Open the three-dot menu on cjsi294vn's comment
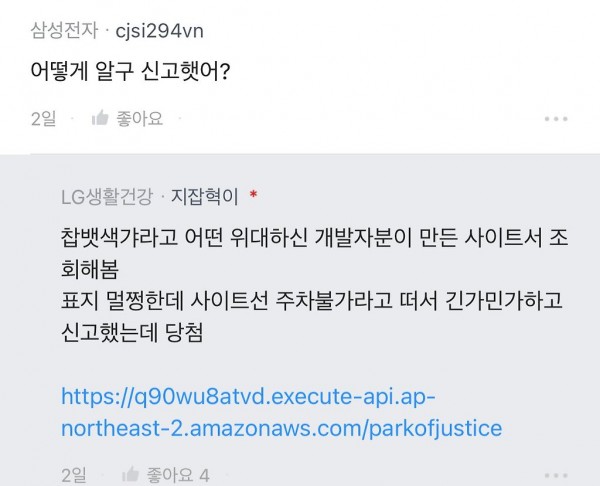 pyautogui.click(x=555, y=119)
